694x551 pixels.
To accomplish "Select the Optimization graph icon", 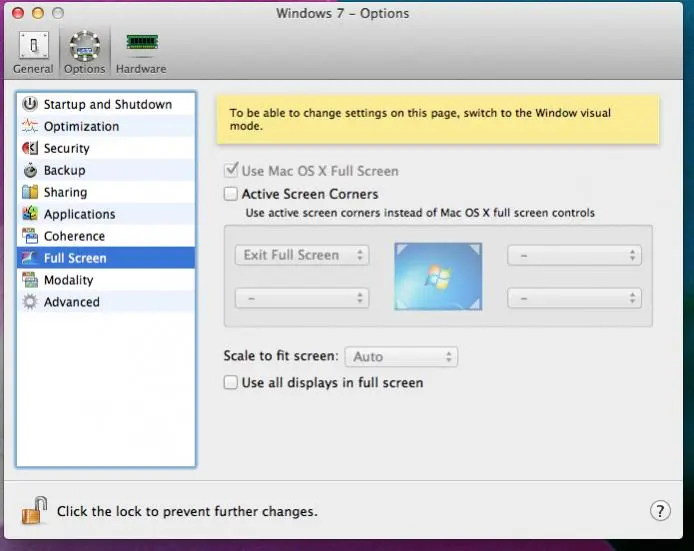I will point(30,126).
